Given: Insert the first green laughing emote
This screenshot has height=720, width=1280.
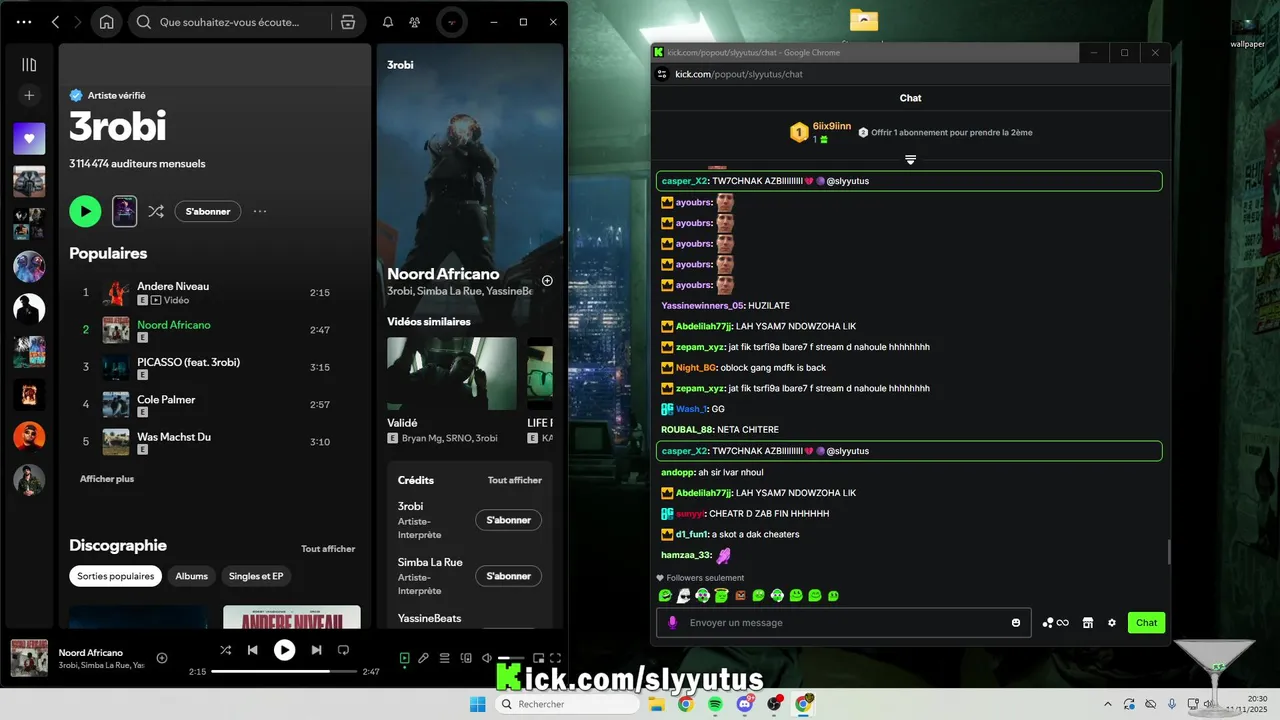Looking at the screenshot, I should (665, 596).
